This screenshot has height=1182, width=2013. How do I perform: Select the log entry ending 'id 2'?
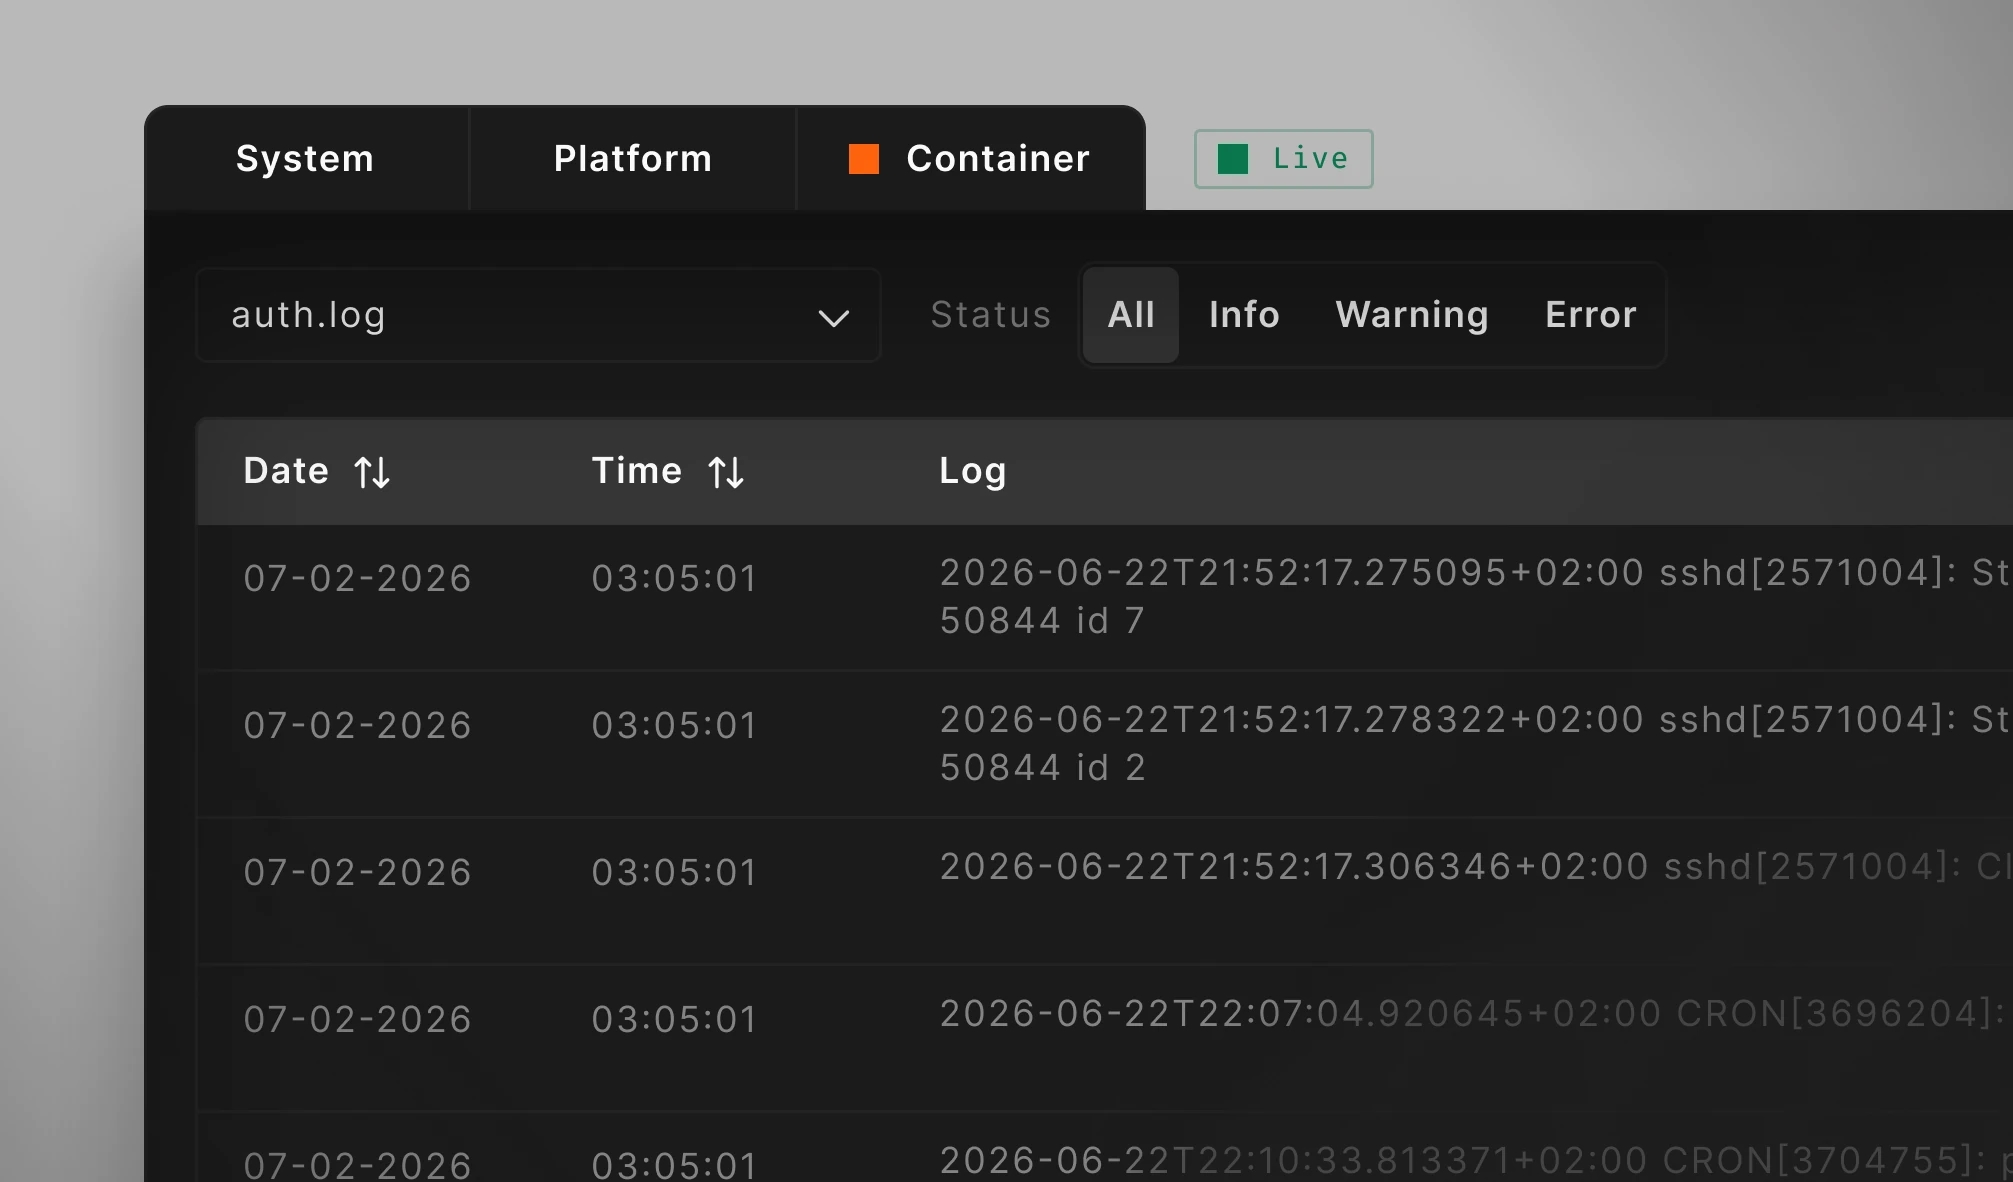pos(1105,744)
